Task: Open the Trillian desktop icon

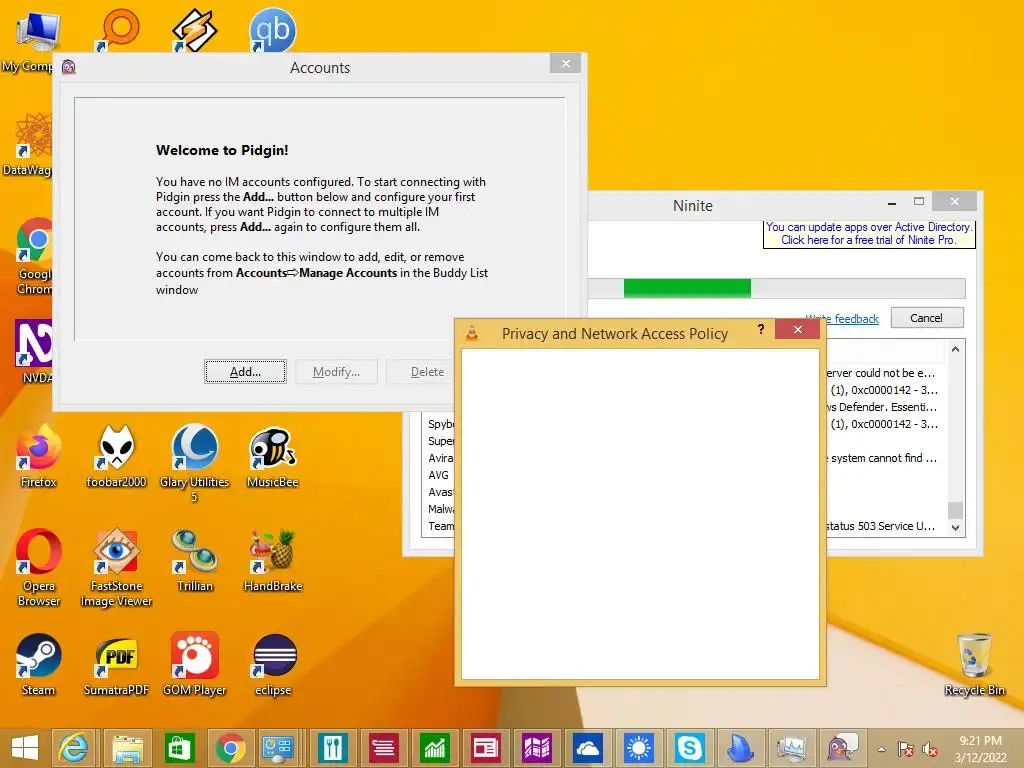Action: click(195, 560)
